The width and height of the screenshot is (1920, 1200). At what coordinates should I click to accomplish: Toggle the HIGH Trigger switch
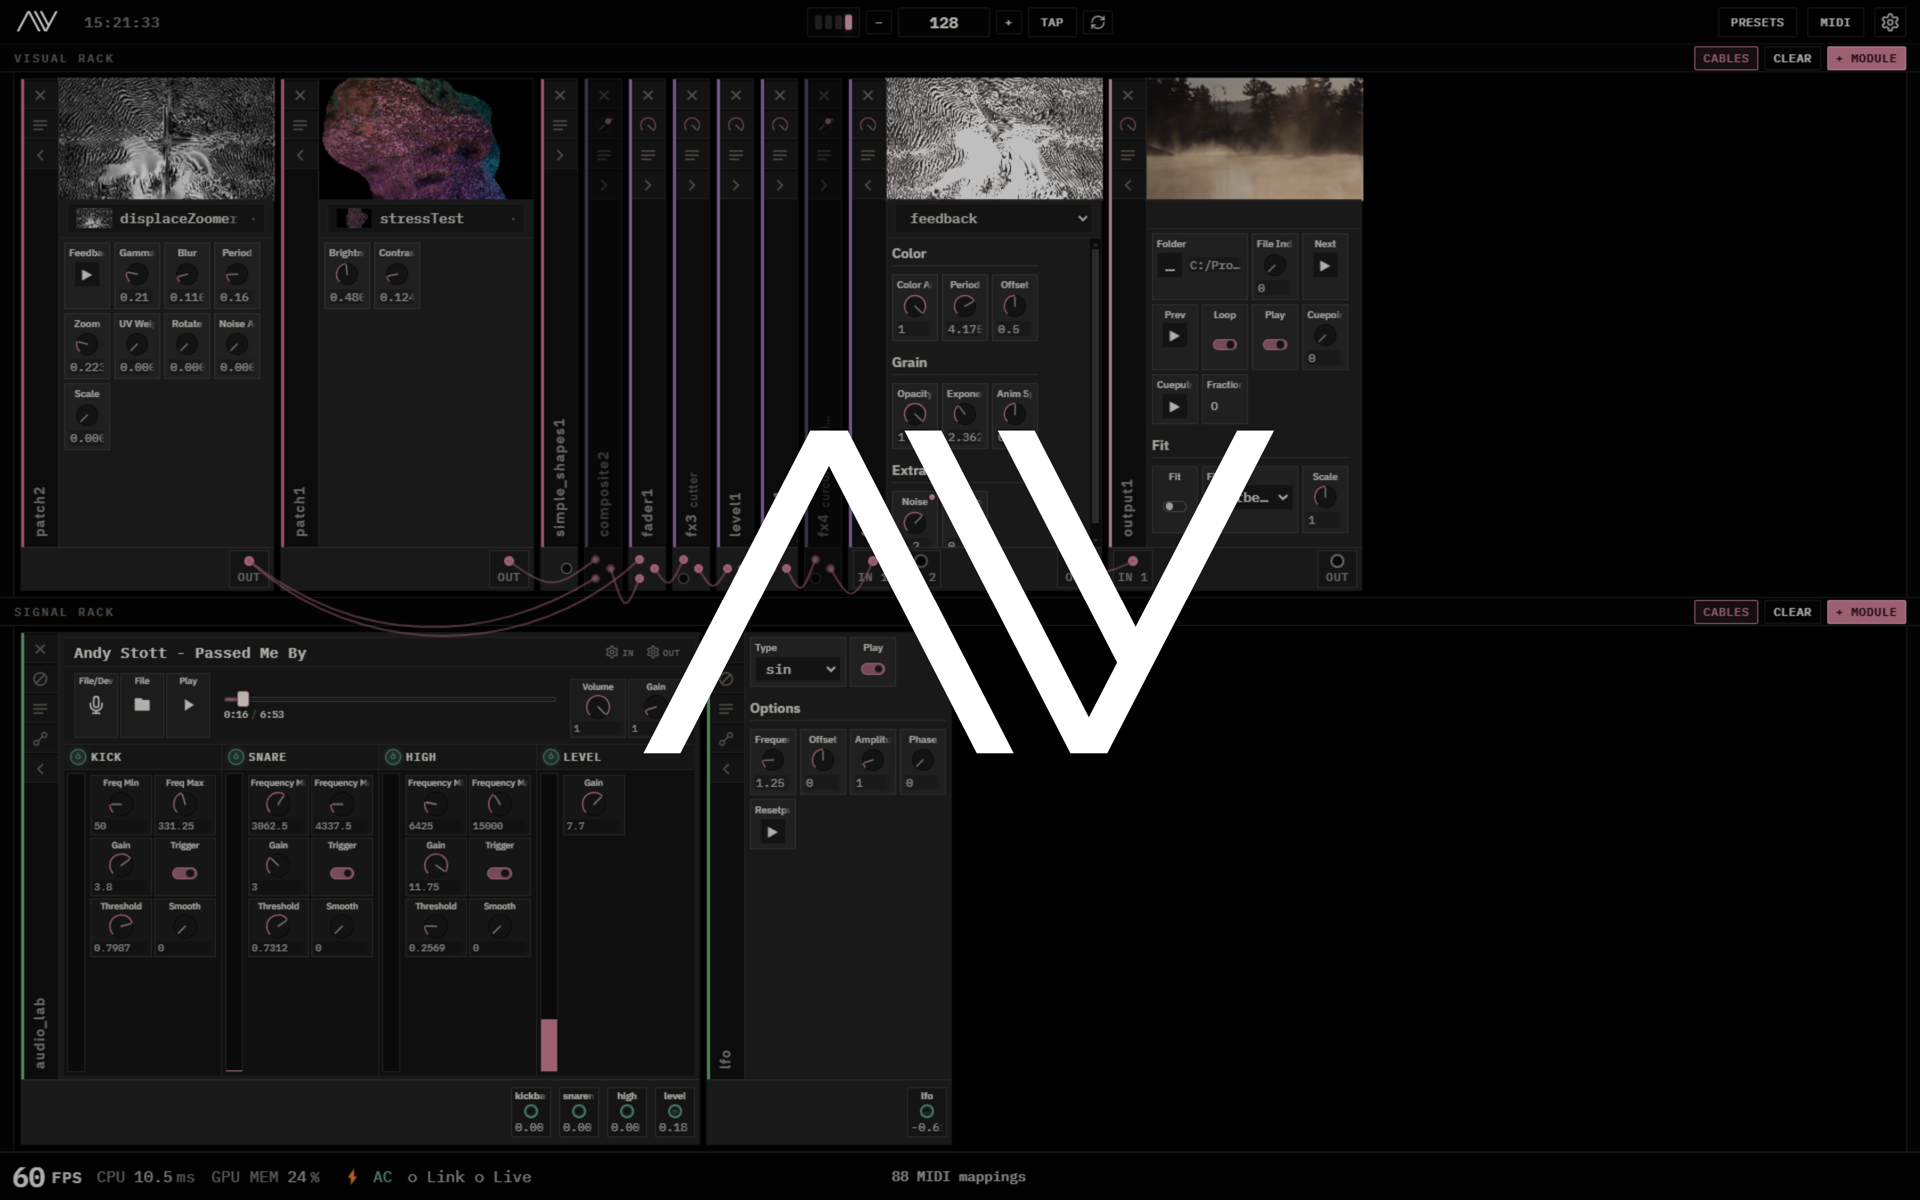pos(499,873)
